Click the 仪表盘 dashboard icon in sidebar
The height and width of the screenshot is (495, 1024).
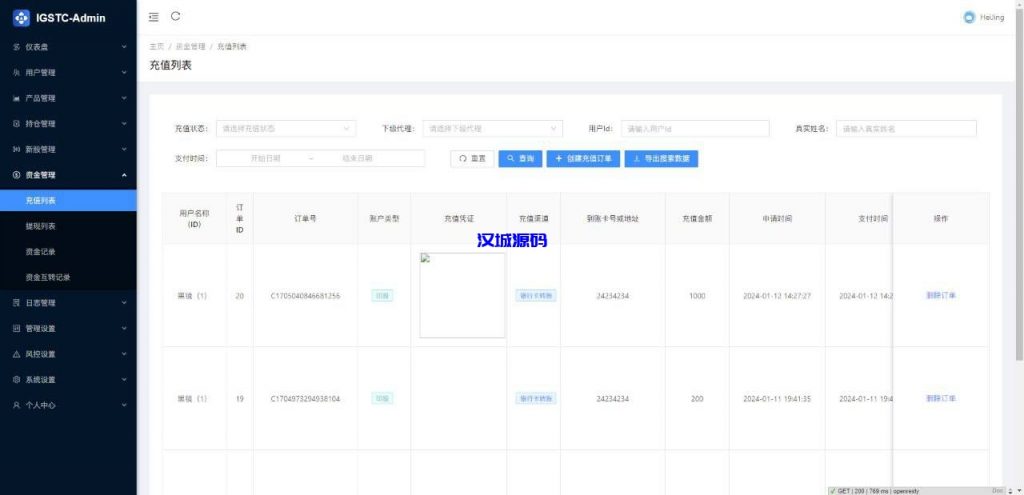(x=16, y=47)
